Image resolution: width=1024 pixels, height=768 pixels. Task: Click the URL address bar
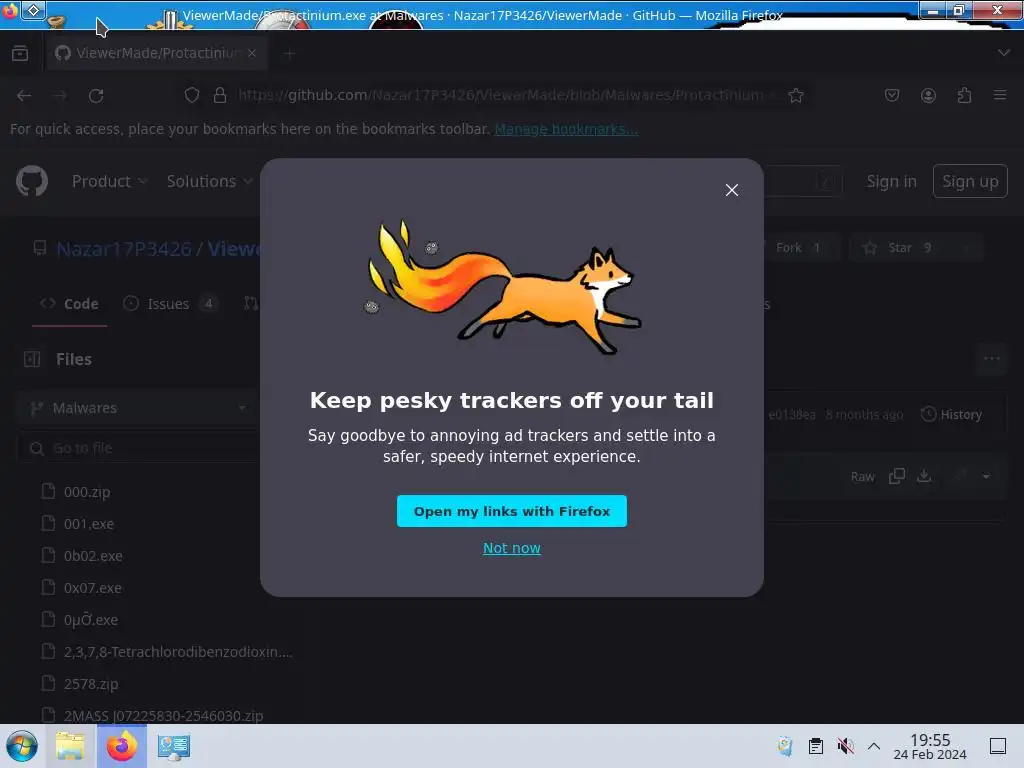(503, 95)
